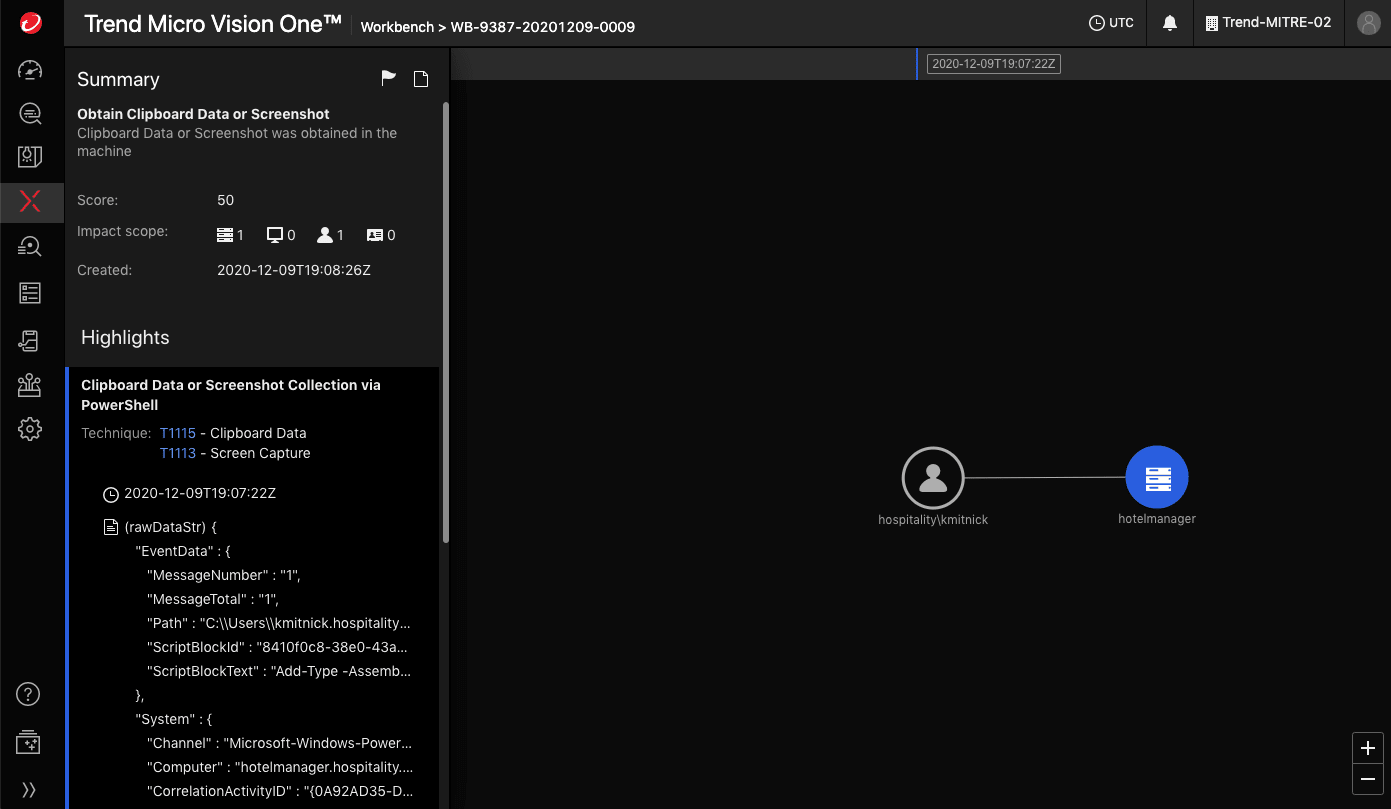This screenshot has width=1391, height=809.
Task: Open the T1113 technique link
Action: coord(178,453)
